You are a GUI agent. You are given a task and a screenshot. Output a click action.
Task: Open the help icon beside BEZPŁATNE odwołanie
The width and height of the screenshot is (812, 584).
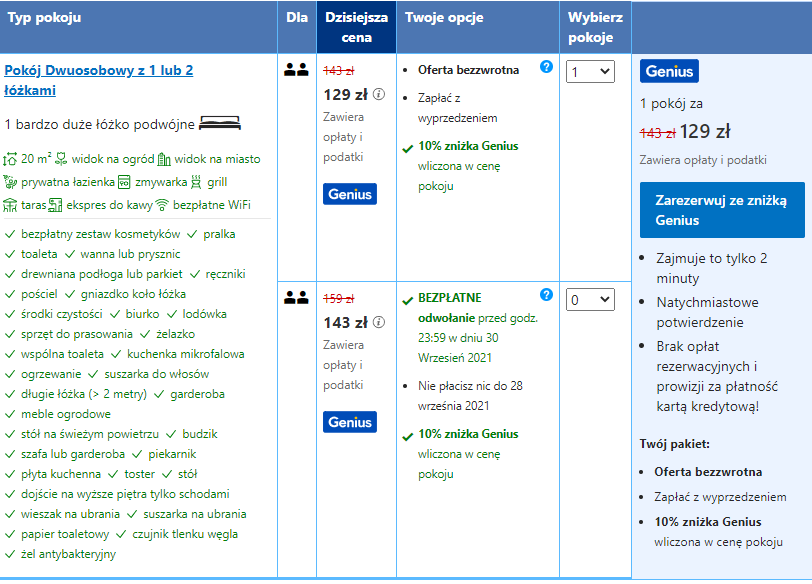546,295
